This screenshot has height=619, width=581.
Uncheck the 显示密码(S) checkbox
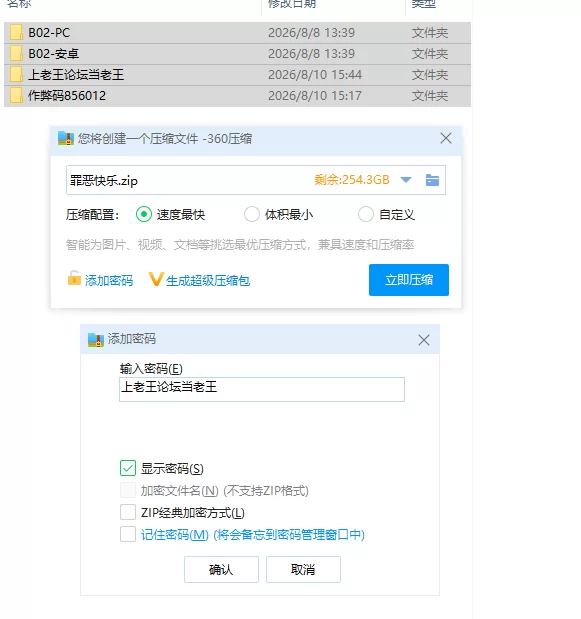[x=128, y=468]
